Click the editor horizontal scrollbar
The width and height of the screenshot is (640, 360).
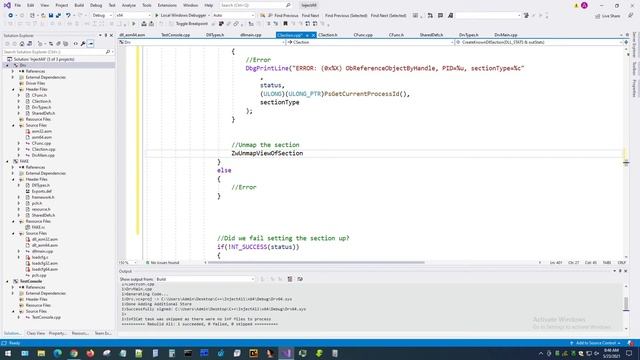point(316,262)
